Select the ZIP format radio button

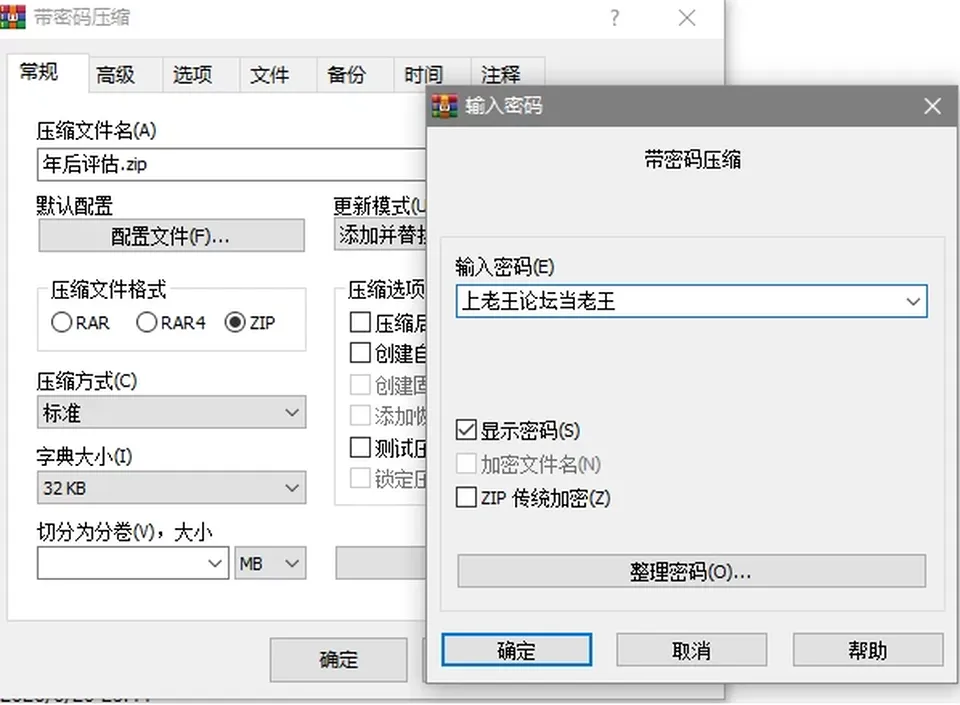click(x=235, y=322)
